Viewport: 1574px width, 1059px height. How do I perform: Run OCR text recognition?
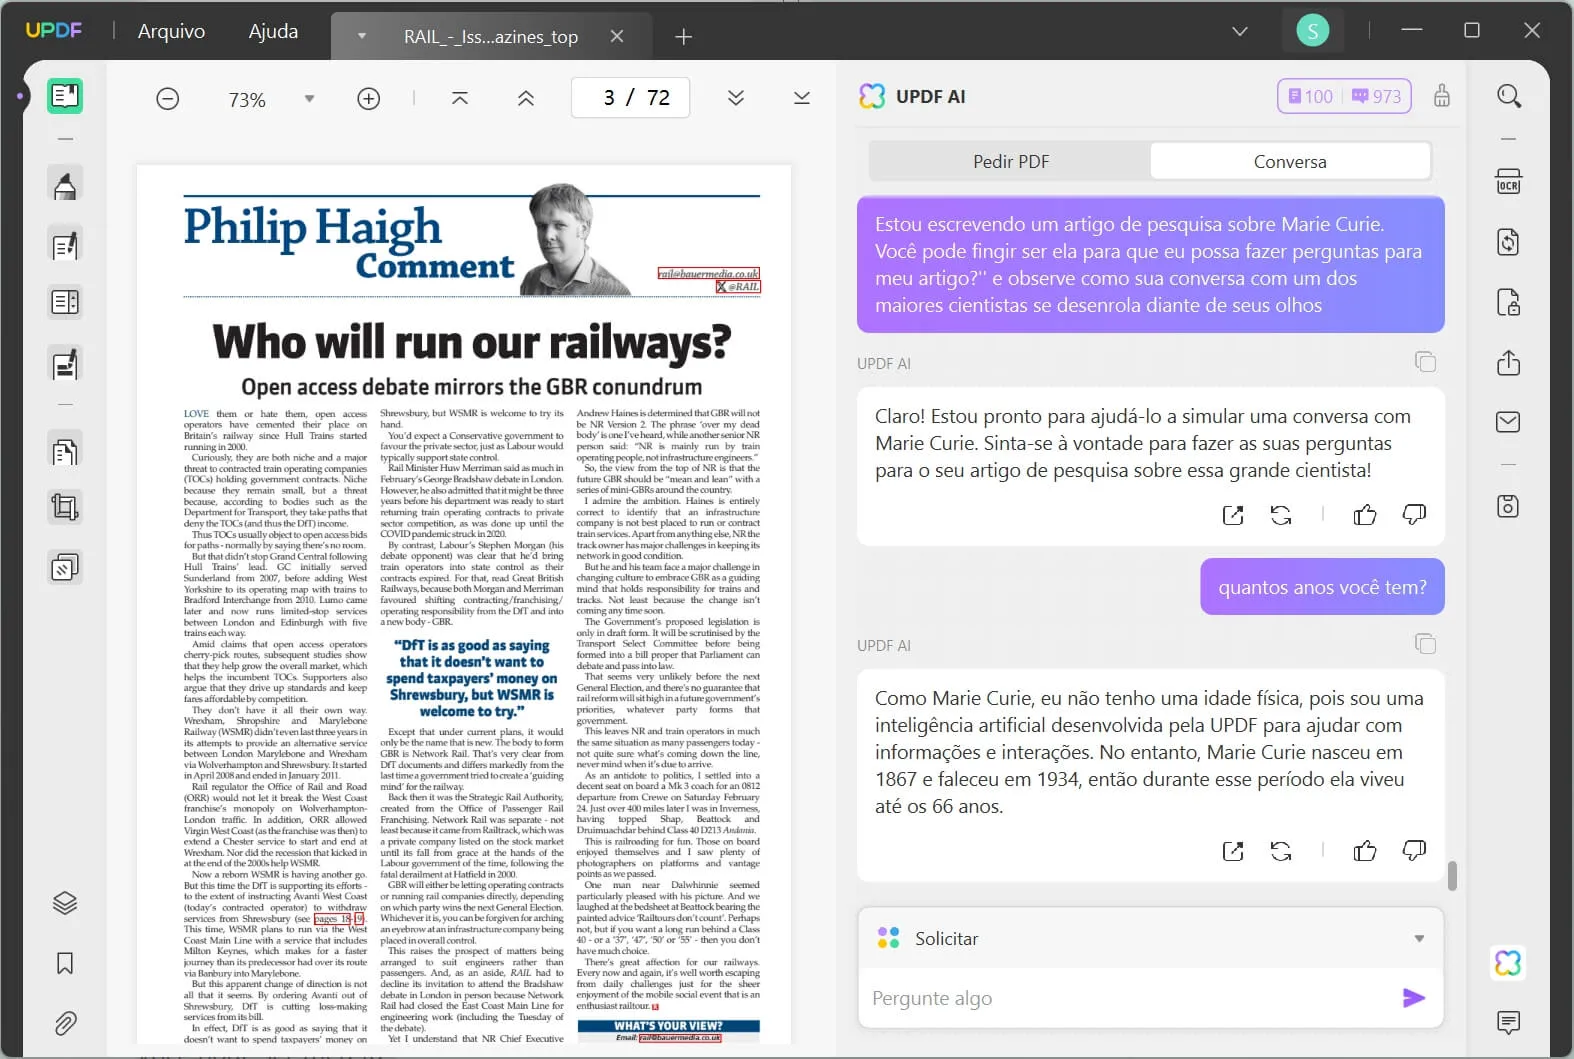click(x=1508, y=182)
